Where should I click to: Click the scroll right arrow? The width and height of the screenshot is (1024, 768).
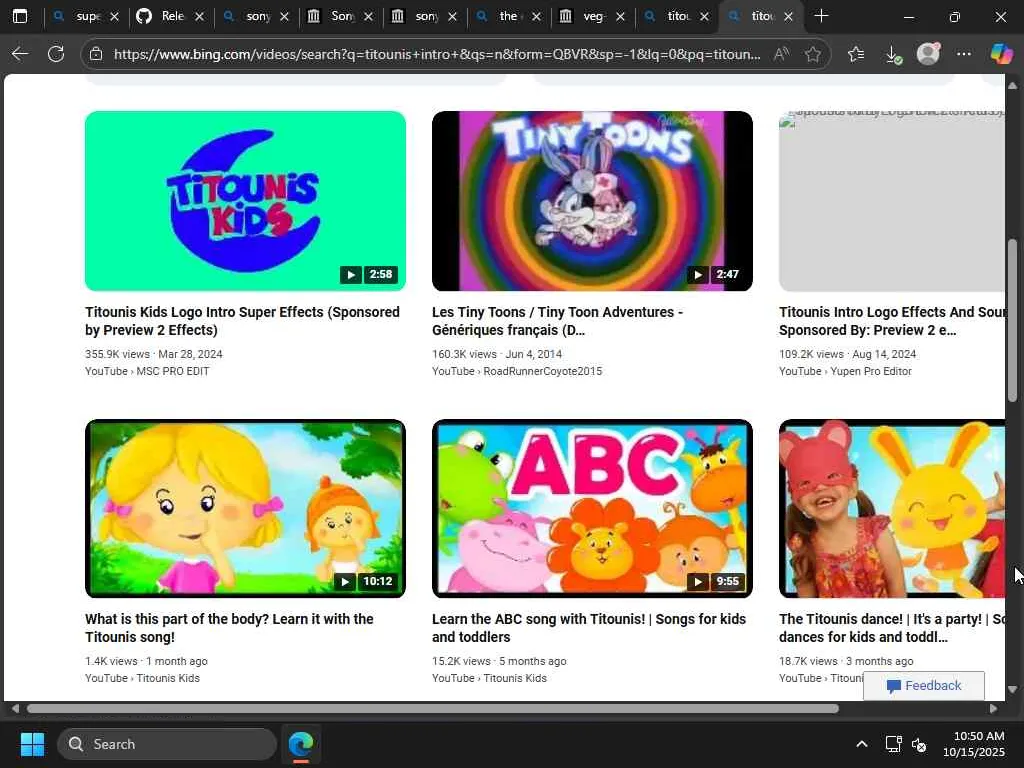(993, 709)
